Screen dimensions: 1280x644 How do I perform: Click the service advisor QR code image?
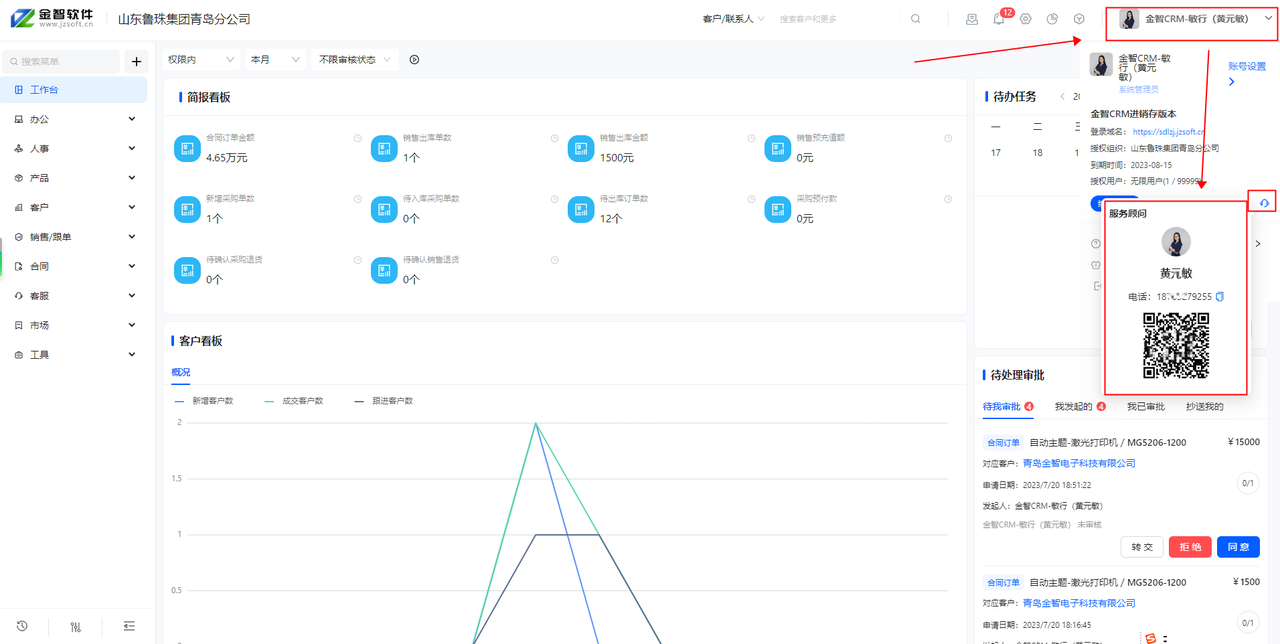point(1176,346)
